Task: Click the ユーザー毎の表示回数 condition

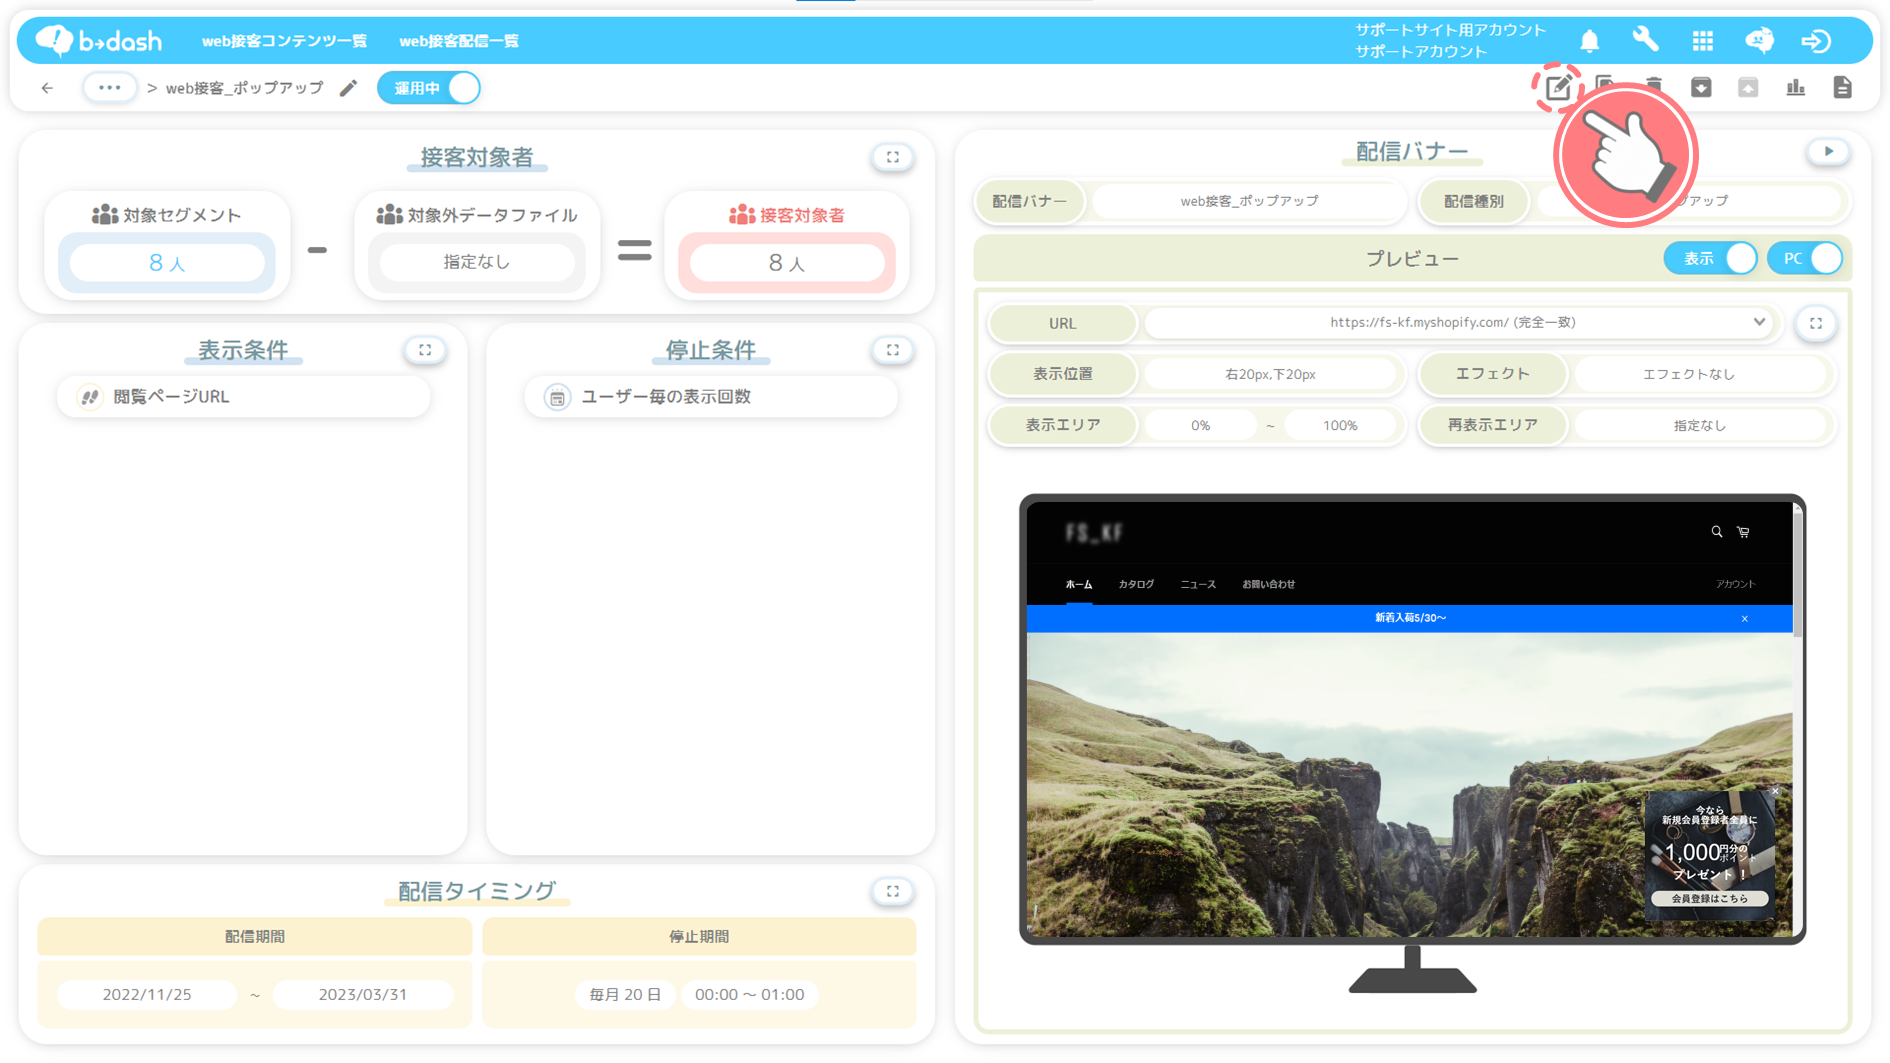Action: click(711, 397)
